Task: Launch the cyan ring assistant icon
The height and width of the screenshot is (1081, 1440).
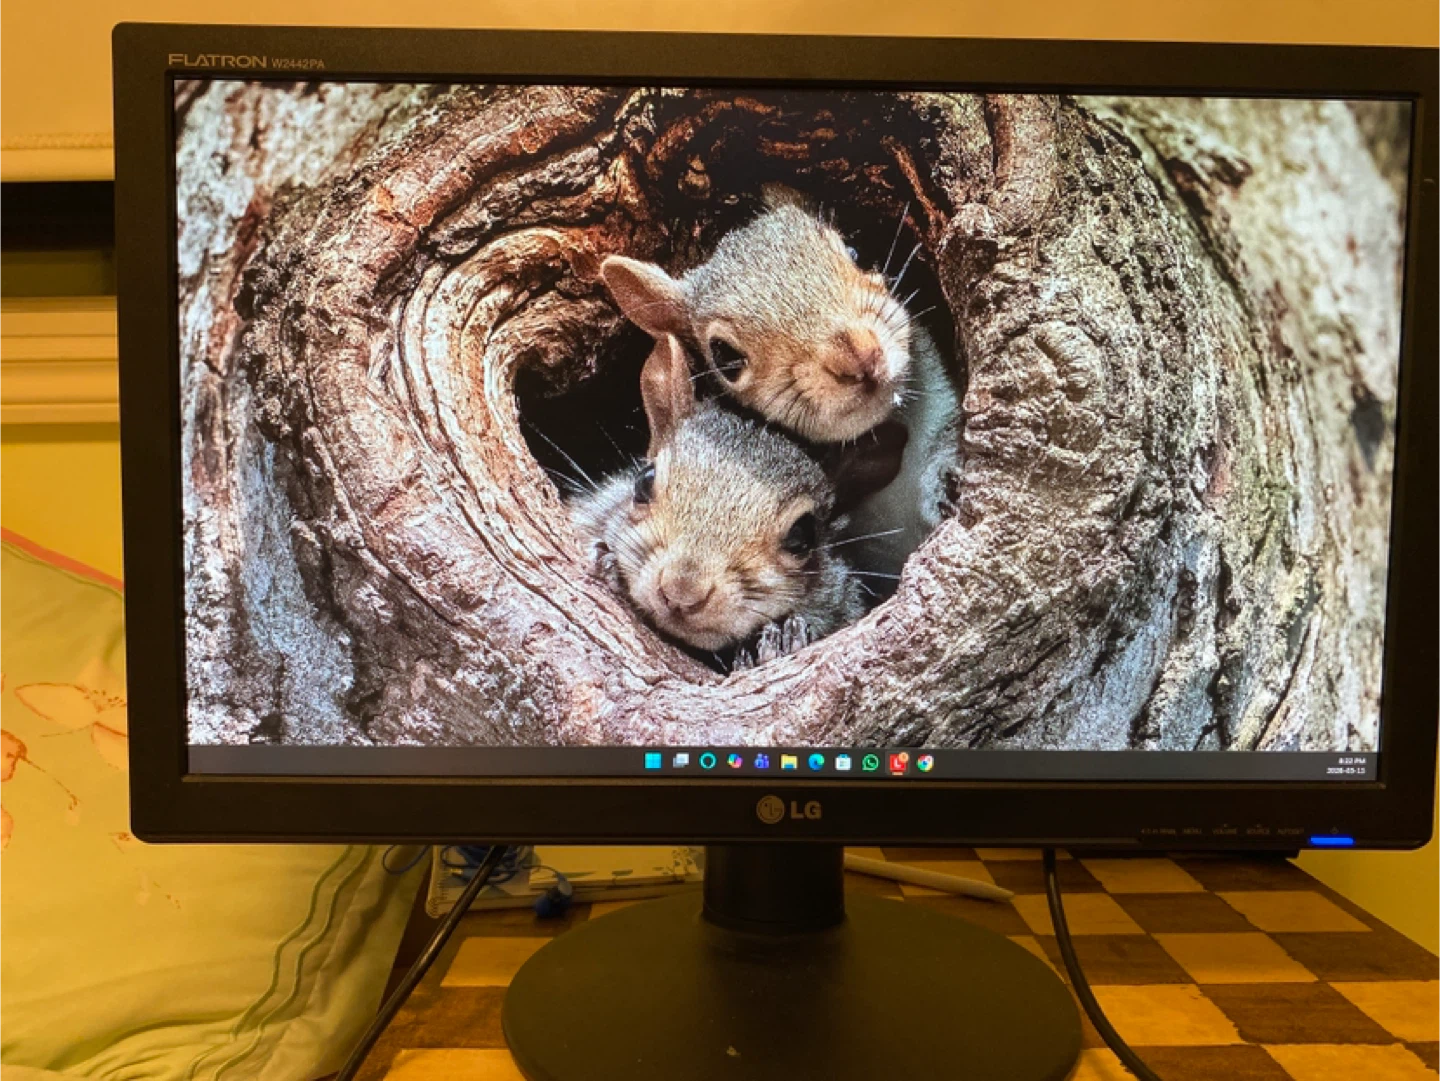Action: coord(708,762)
